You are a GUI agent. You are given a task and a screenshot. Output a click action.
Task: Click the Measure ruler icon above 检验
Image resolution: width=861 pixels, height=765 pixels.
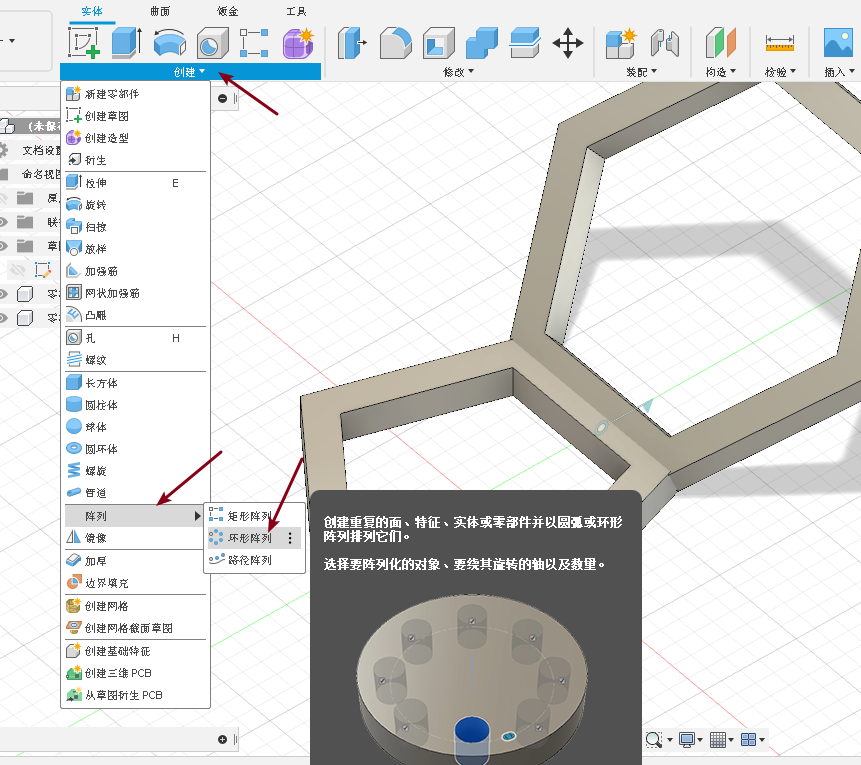[x=780, y=43]
